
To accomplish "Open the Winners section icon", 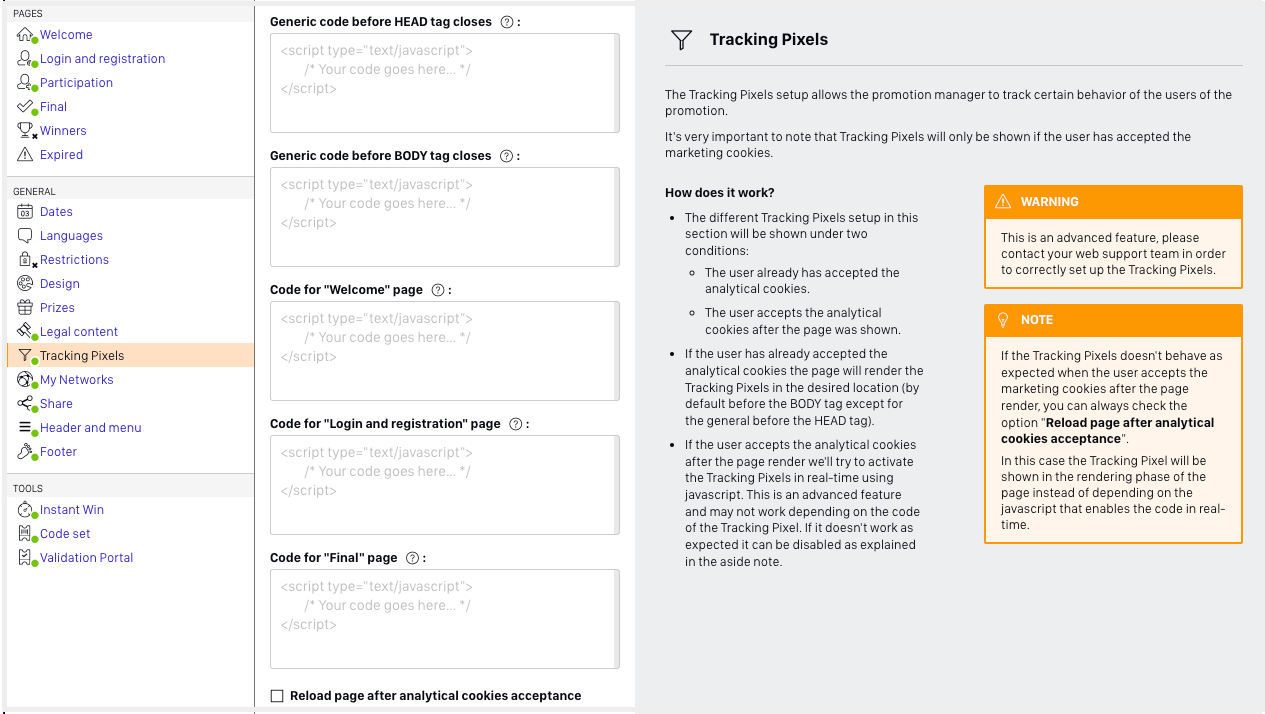I will [24, 130].
